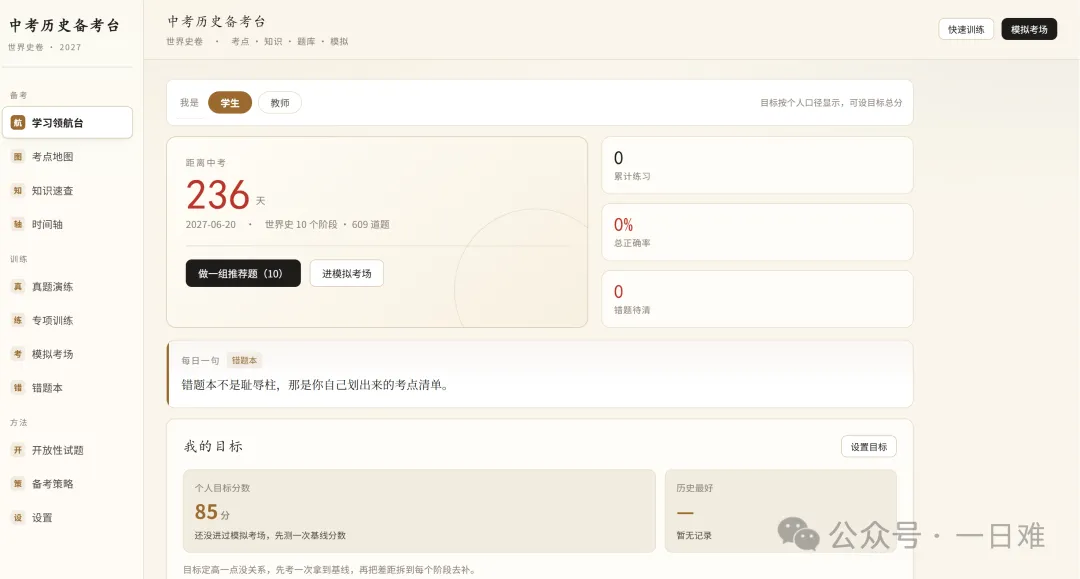Screen dimensions: 1080x579
Task: Click the quote starting 错题本不是耻辱柱
Action: pyautogui.click(x=316, y=385)
